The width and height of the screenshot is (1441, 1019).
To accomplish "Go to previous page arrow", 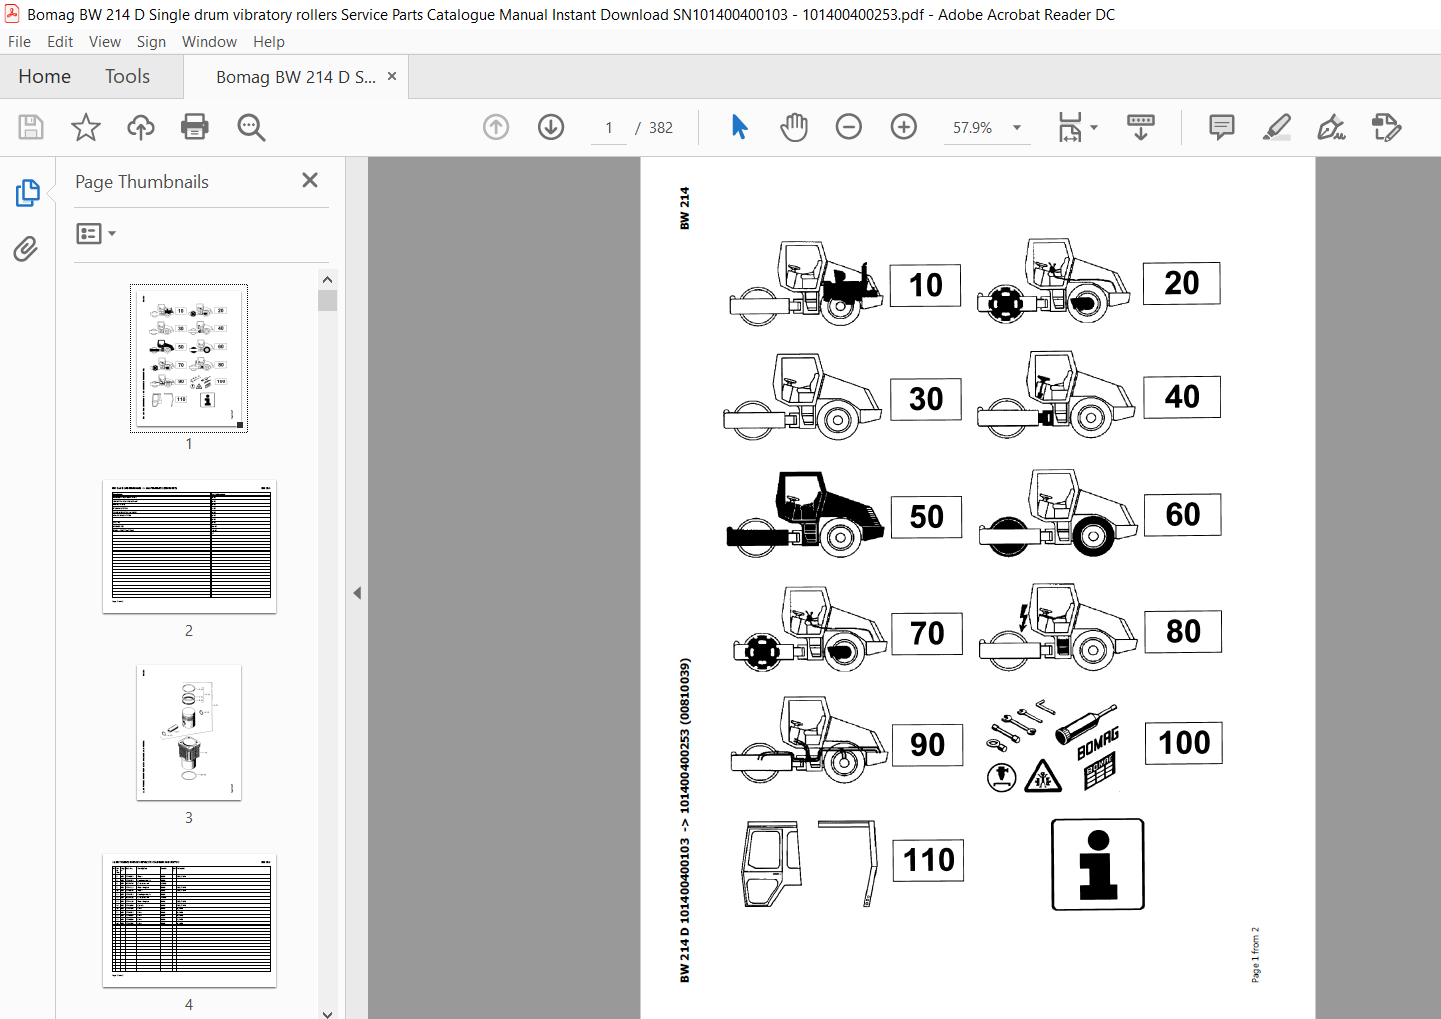I will tap(496, 127).
